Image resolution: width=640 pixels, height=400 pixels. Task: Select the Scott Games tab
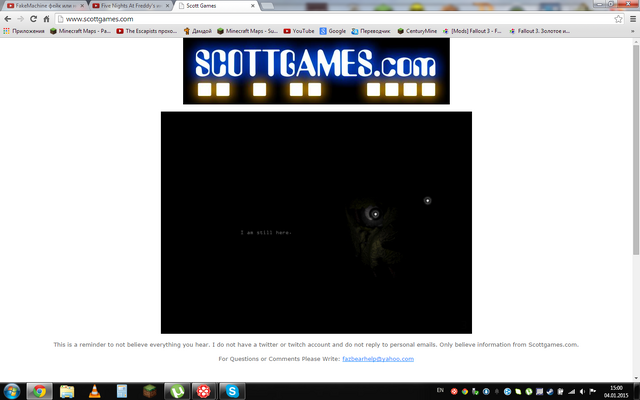click(x=216, y=6)
